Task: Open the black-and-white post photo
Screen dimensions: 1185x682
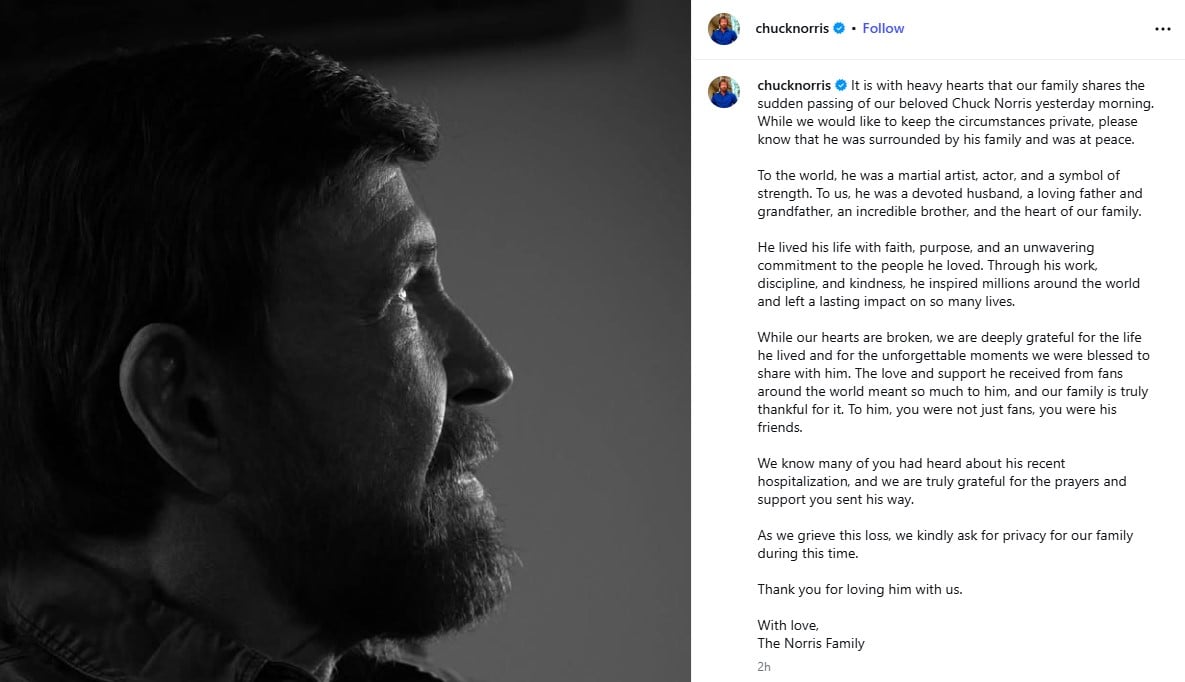Action: (x=345, y=341)
